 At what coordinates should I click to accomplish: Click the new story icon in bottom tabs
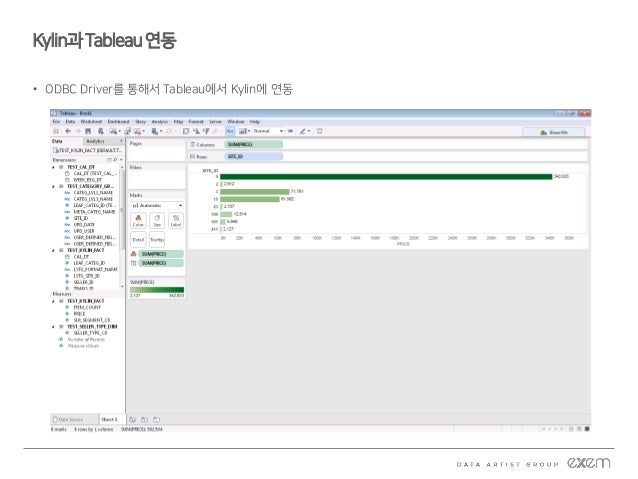pos(157,420)
